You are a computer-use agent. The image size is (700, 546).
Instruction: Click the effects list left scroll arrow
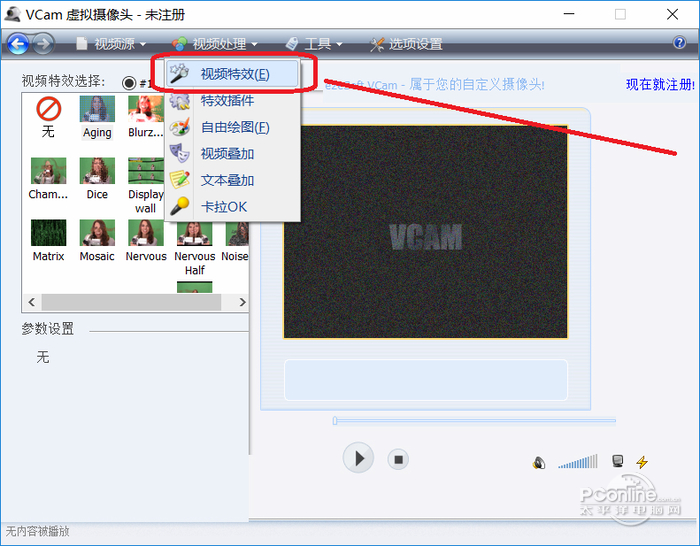coord(31,302)
